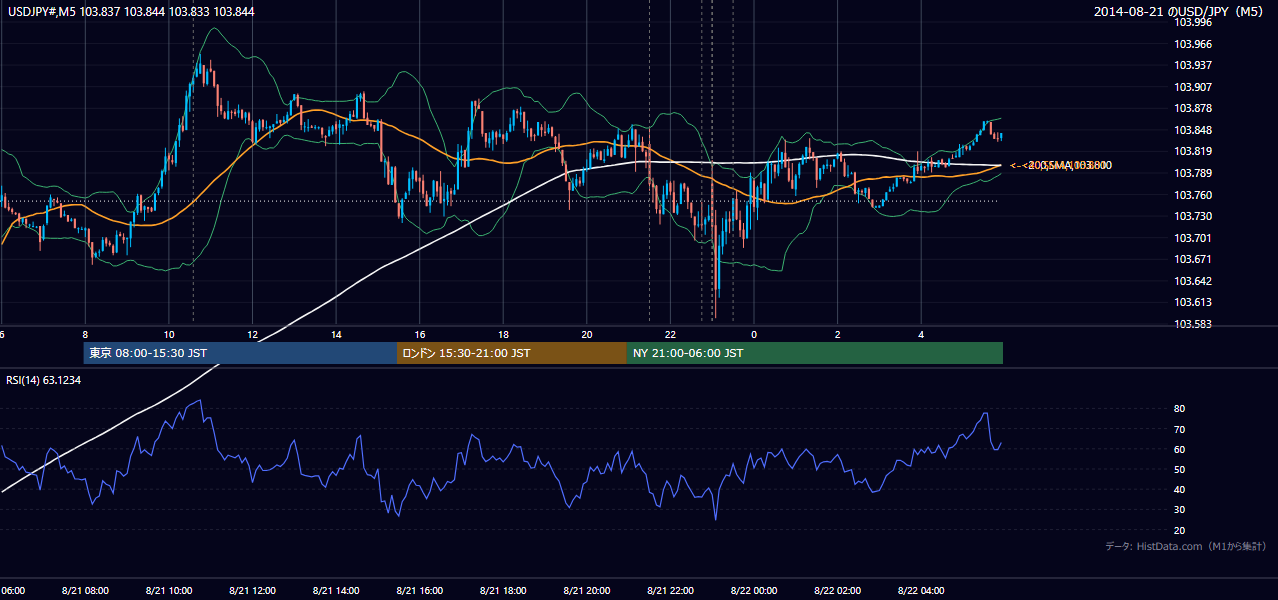Click the 103.907 price axis label
Viewport: 1278px width, 600px height.
click(1194, 87)
